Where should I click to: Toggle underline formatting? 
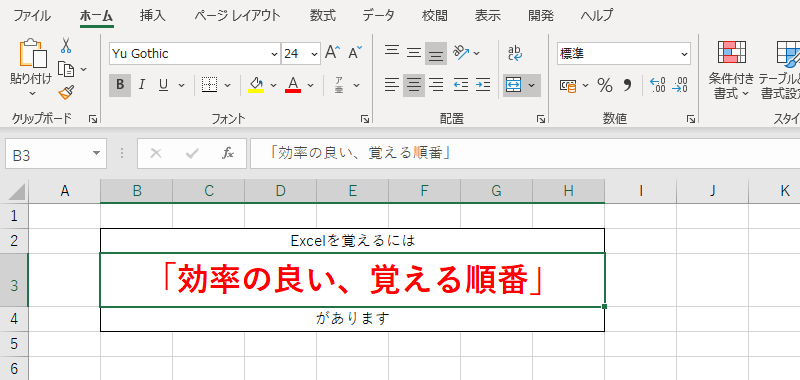(163, 85)
